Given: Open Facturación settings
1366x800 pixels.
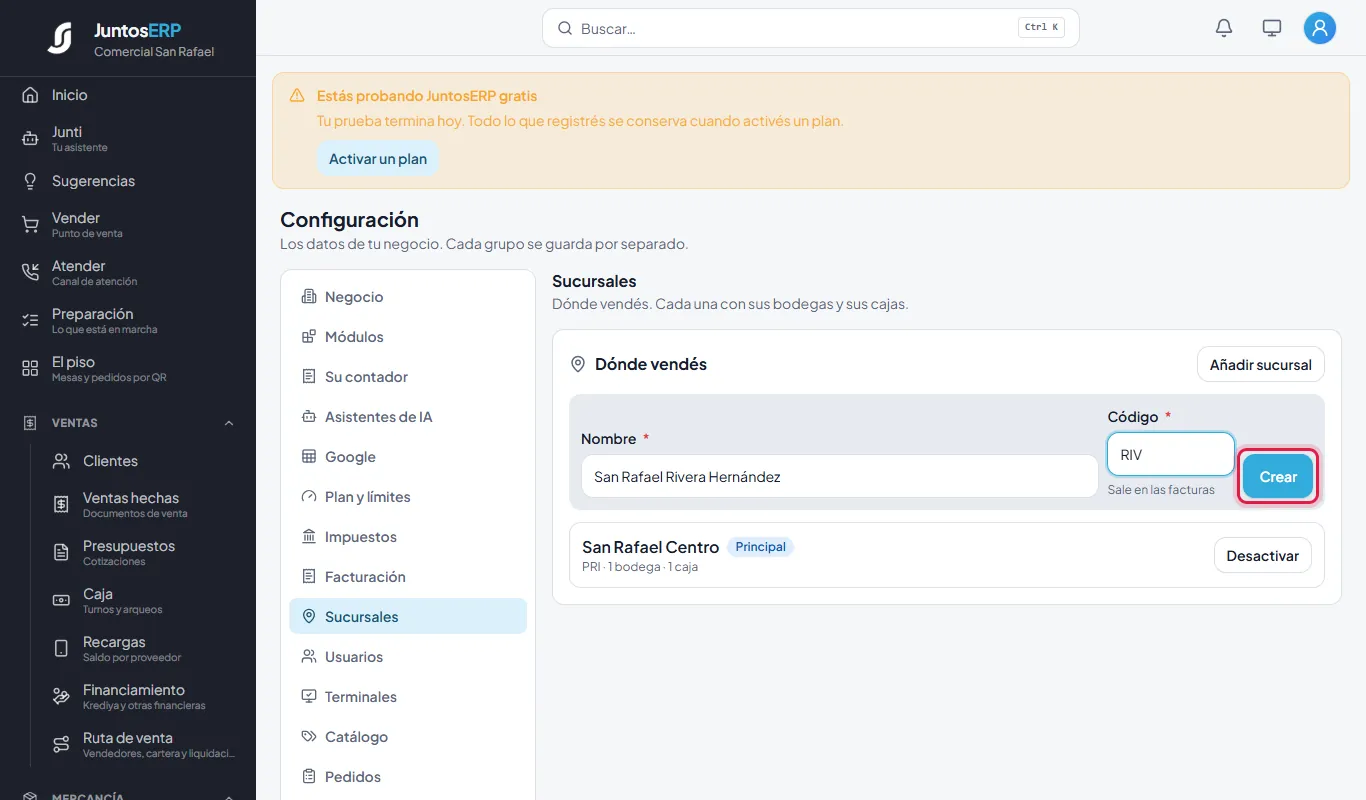Looking at the screenshot, I should (408, 577).
